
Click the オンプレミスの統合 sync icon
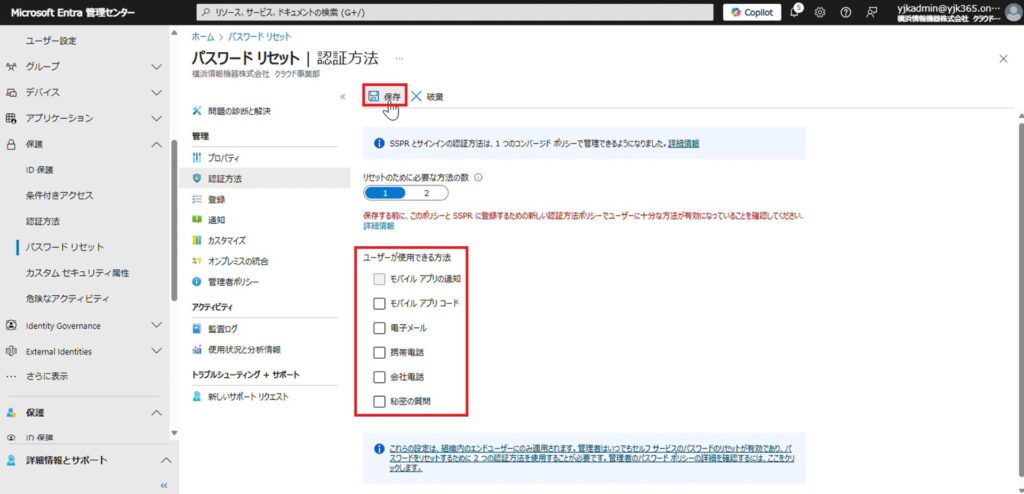click(x=197, y=261)
